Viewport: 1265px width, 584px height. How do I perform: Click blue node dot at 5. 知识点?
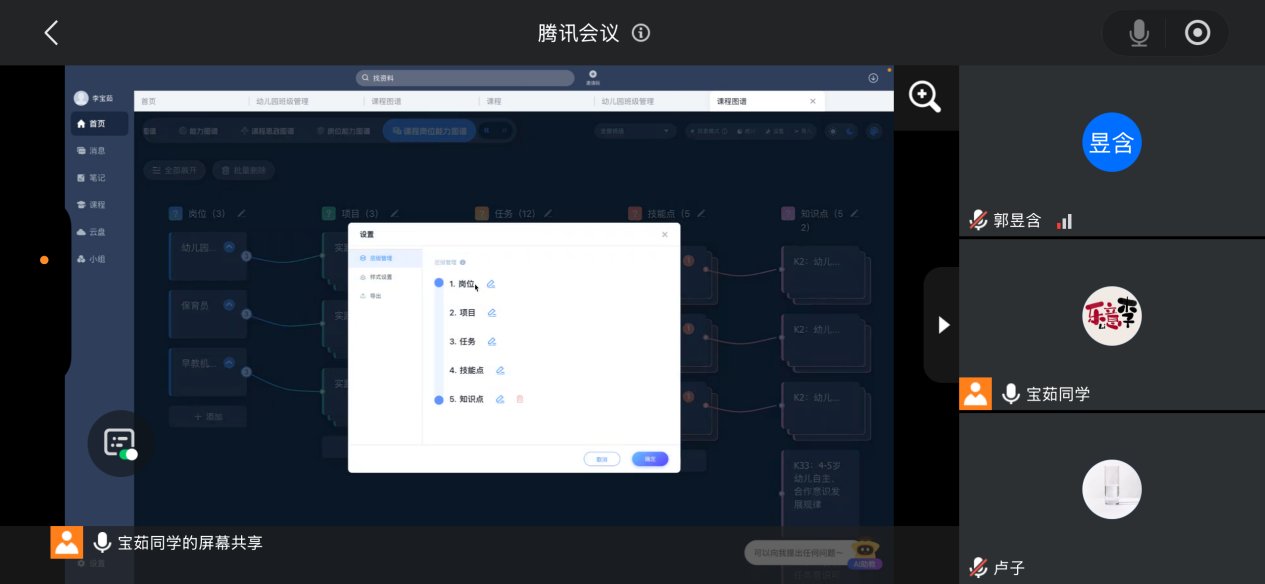tap(439, 399)
